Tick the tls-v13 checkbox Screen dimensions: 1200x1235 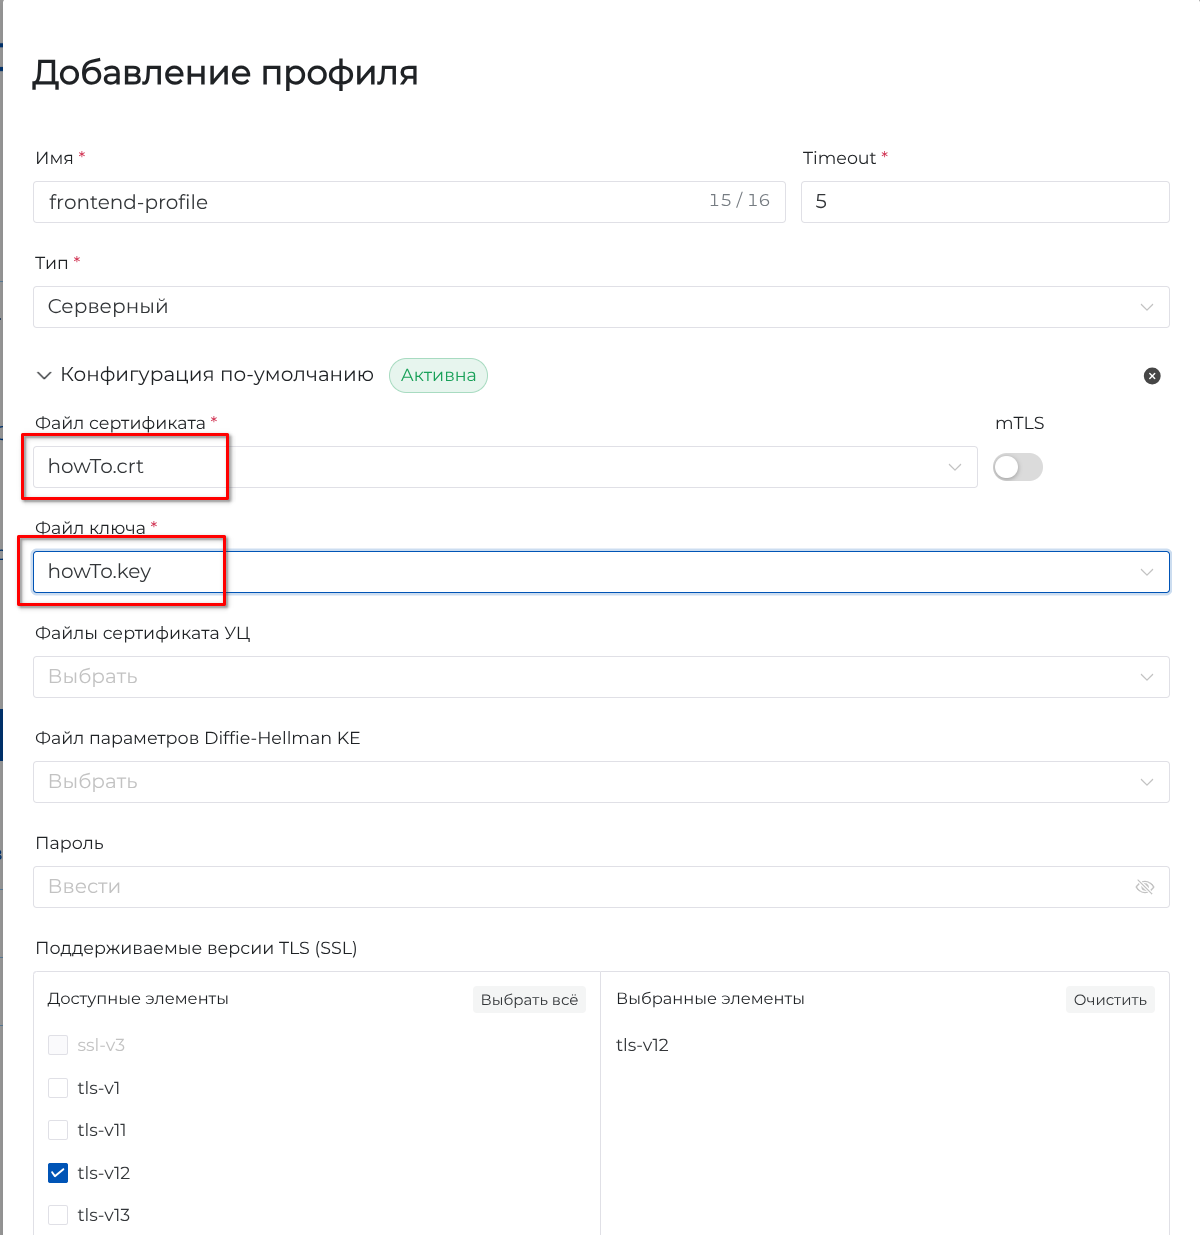(x=58, y=1215)
